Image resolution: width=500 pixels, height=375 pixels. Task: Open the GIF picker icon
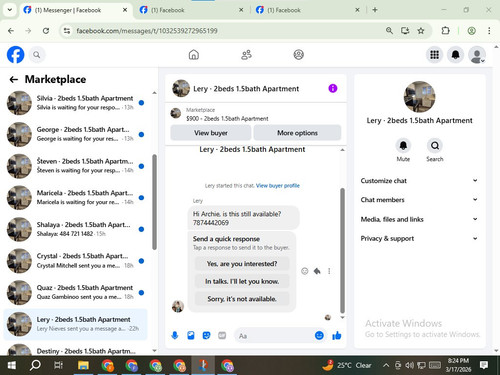(x=222, y=335)
